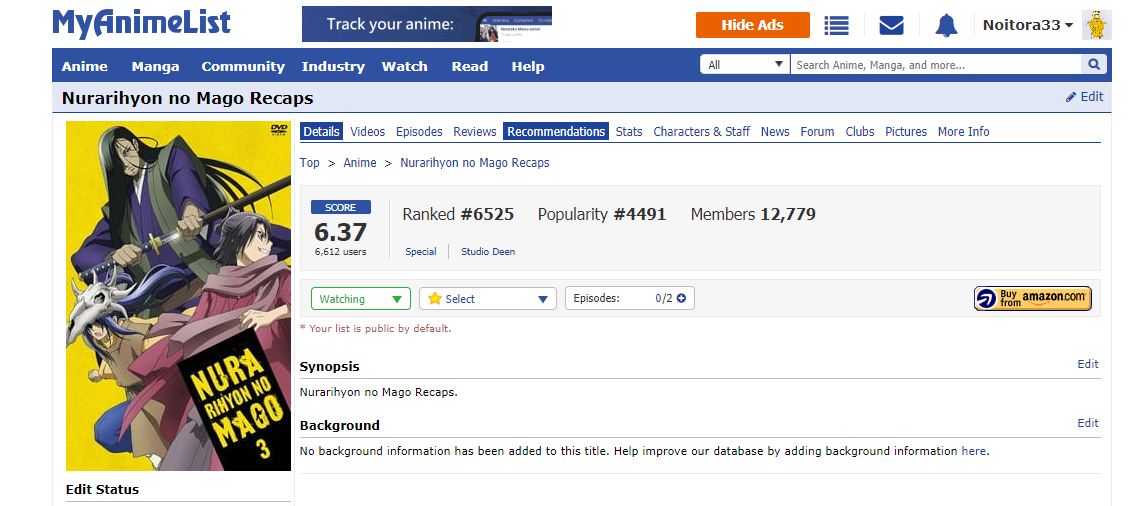
Task: Open the score Select dropdown
Action: click(487, 299)
